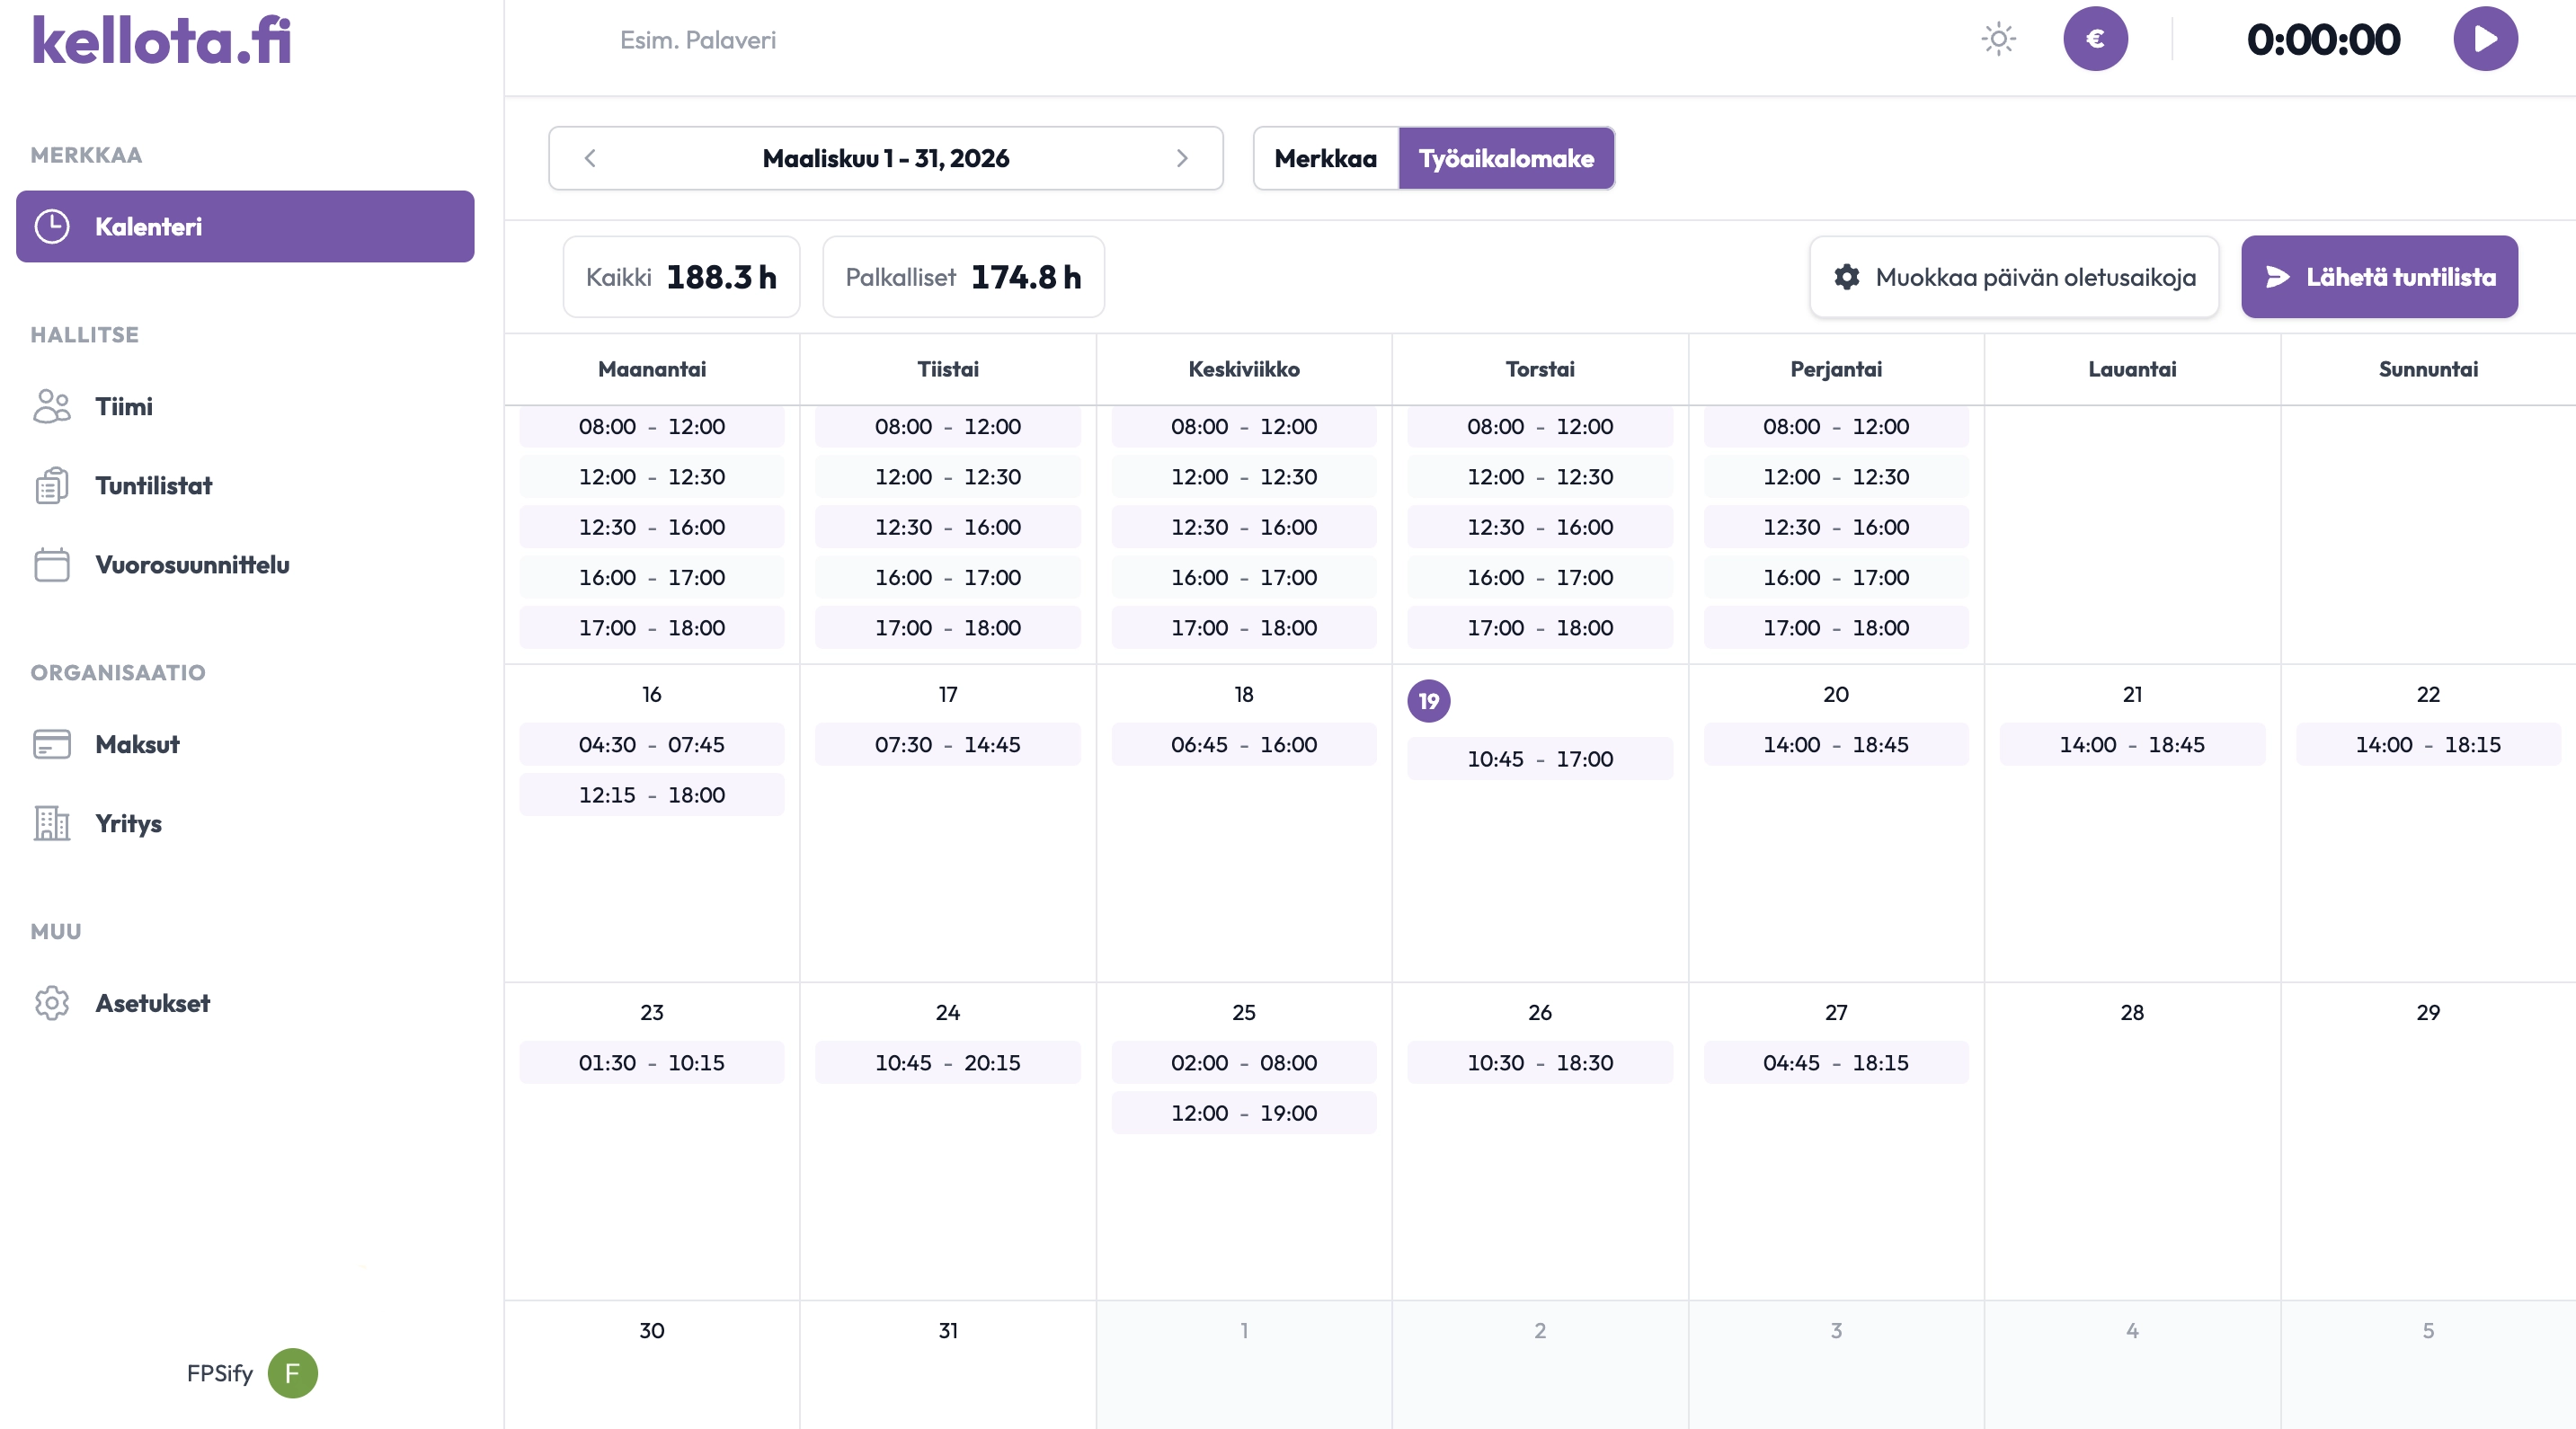
Task: Click the green FPSify user avatar
Action: [292, 1373]
